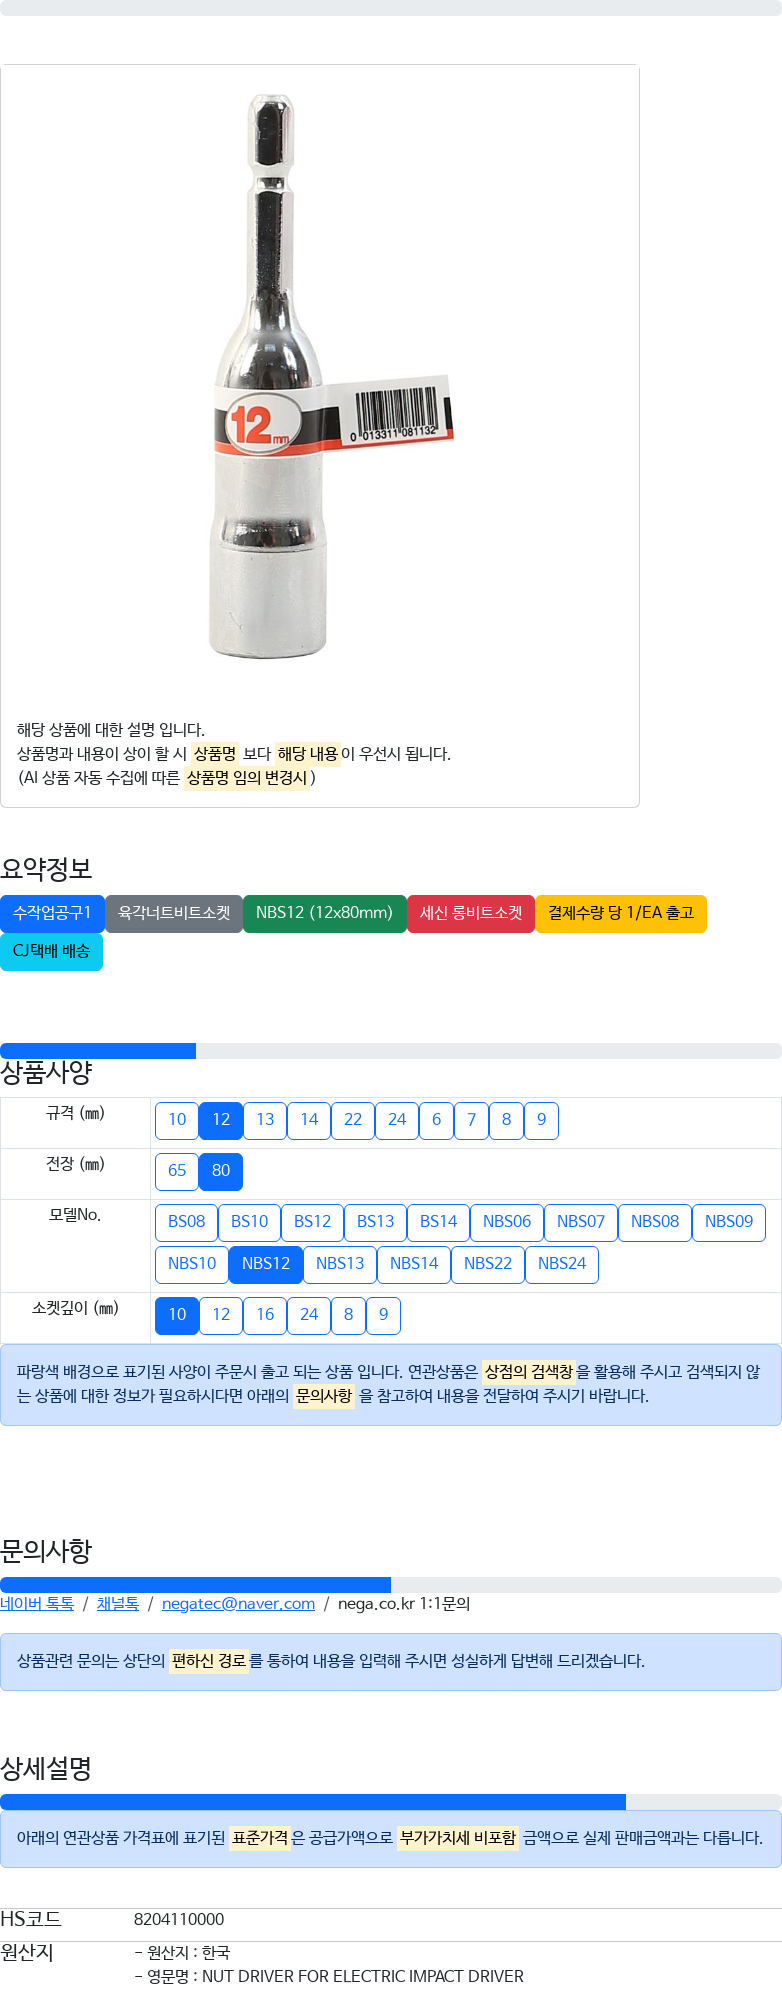
Task: Choose model NBS24 option
Action: point(562,1264)
